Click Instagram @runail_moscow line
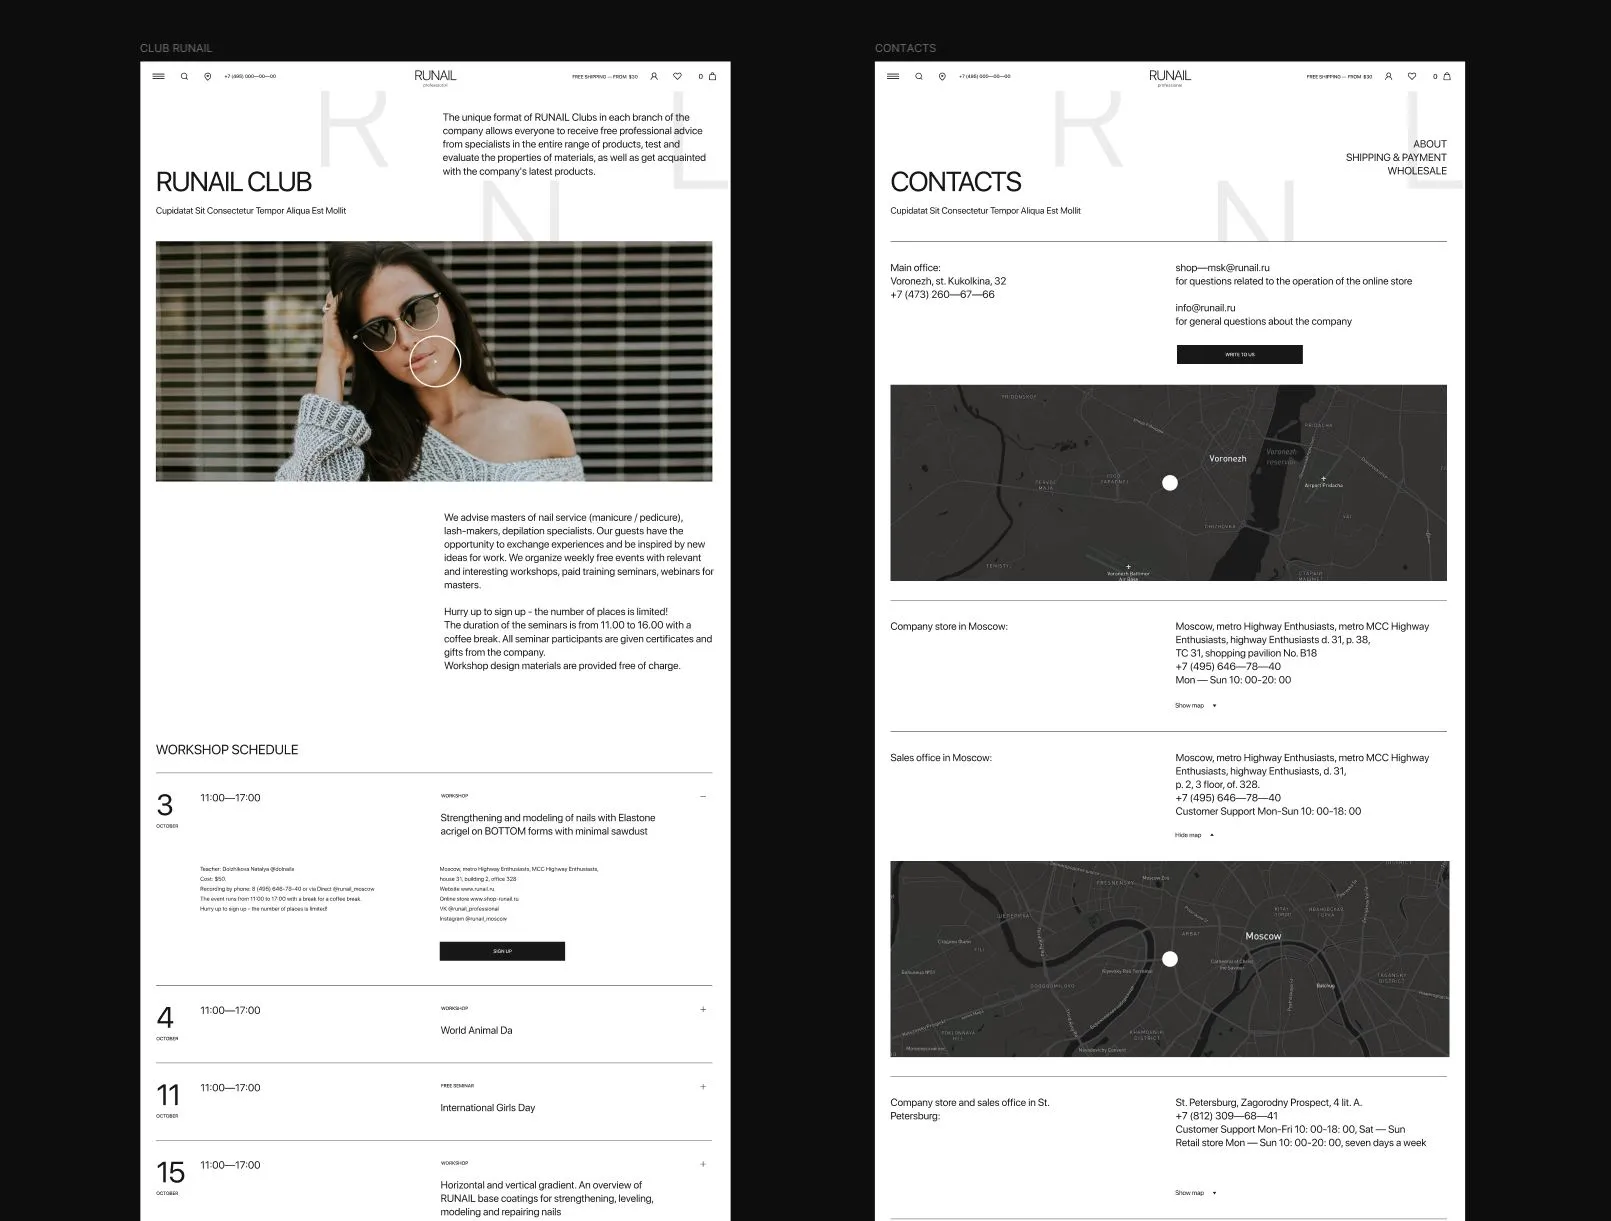This screenshot has width=1611, height=1221. point(473,918)
